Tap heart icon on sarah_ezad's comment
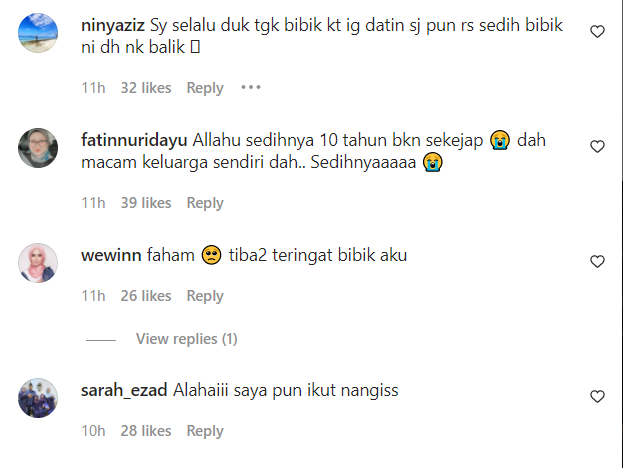The height and width of the screenshot is (468, 623). pos(597,396)
